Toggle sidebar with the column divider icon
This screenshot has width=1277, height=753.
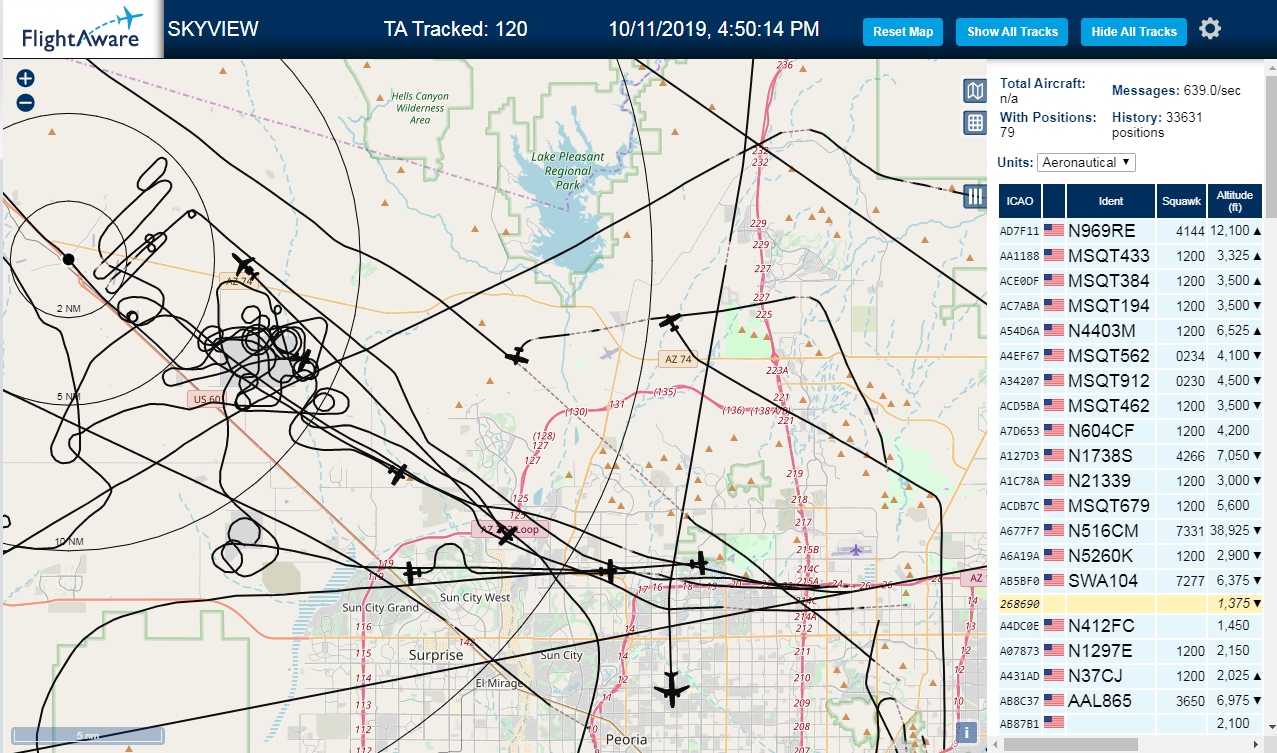point(975,196)
